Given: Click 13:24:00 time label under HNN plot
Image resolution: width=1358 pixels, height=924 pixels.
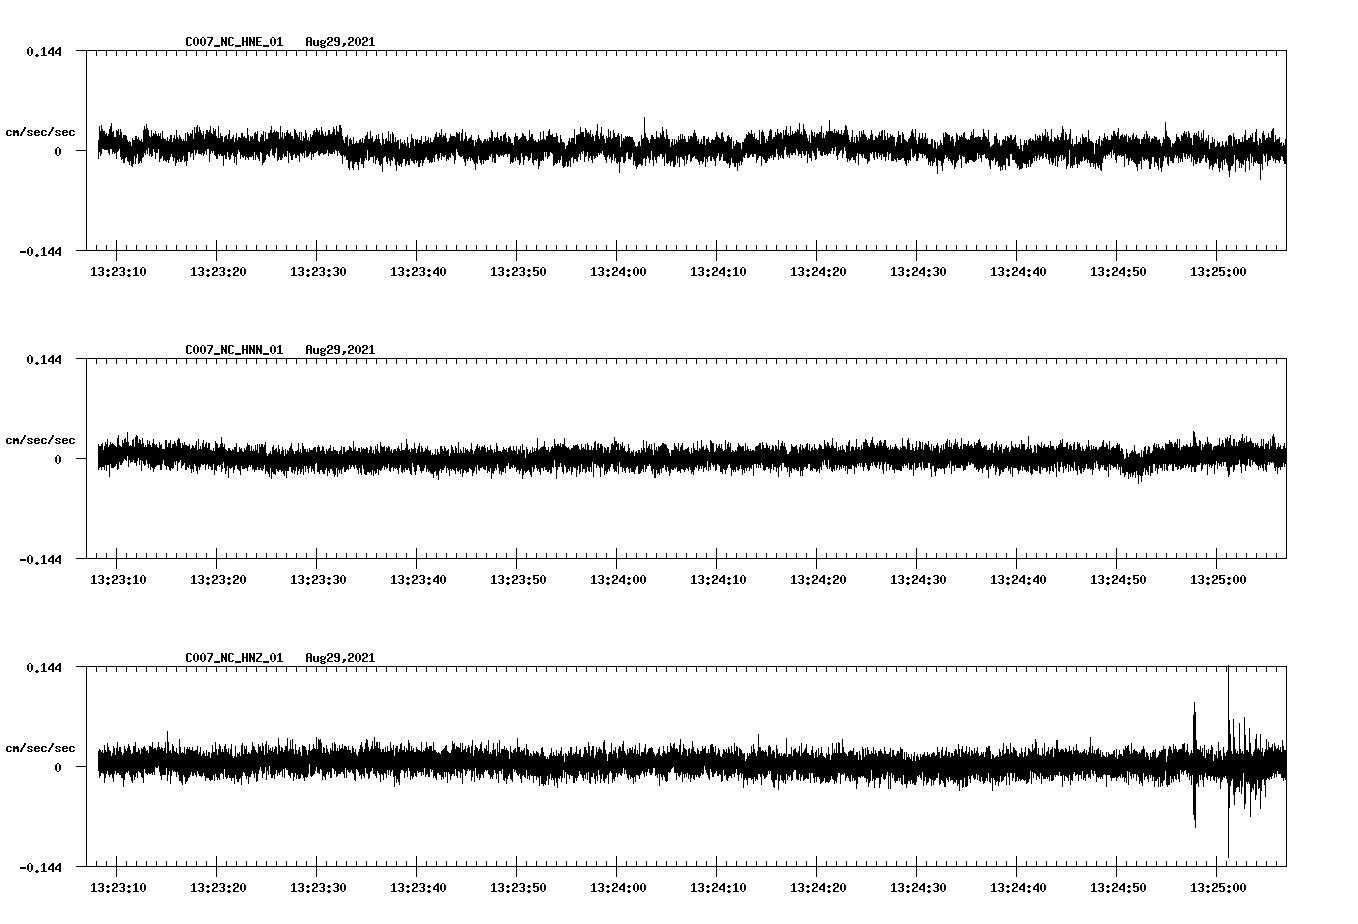Looking at the screenshot, I should (x=618, y=579).
